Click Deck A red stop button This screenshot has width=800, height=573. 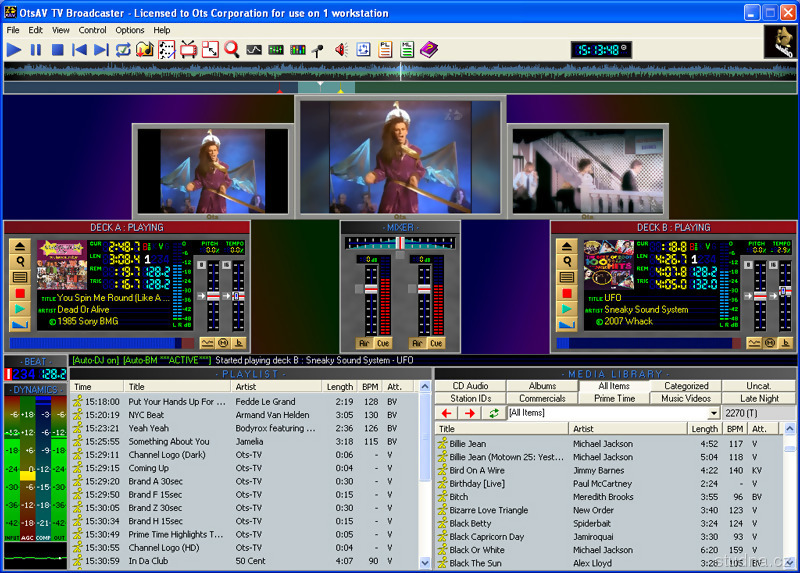coord(20,293)
